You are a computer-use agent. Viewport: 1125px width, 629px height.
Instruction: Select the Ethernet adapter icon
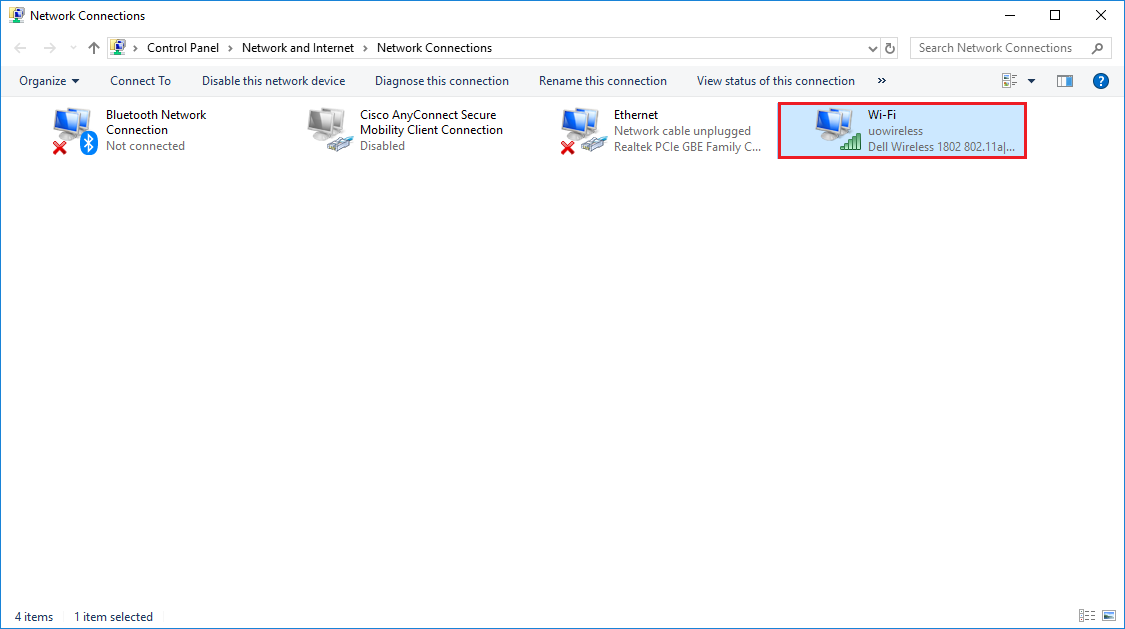point(583,131)
